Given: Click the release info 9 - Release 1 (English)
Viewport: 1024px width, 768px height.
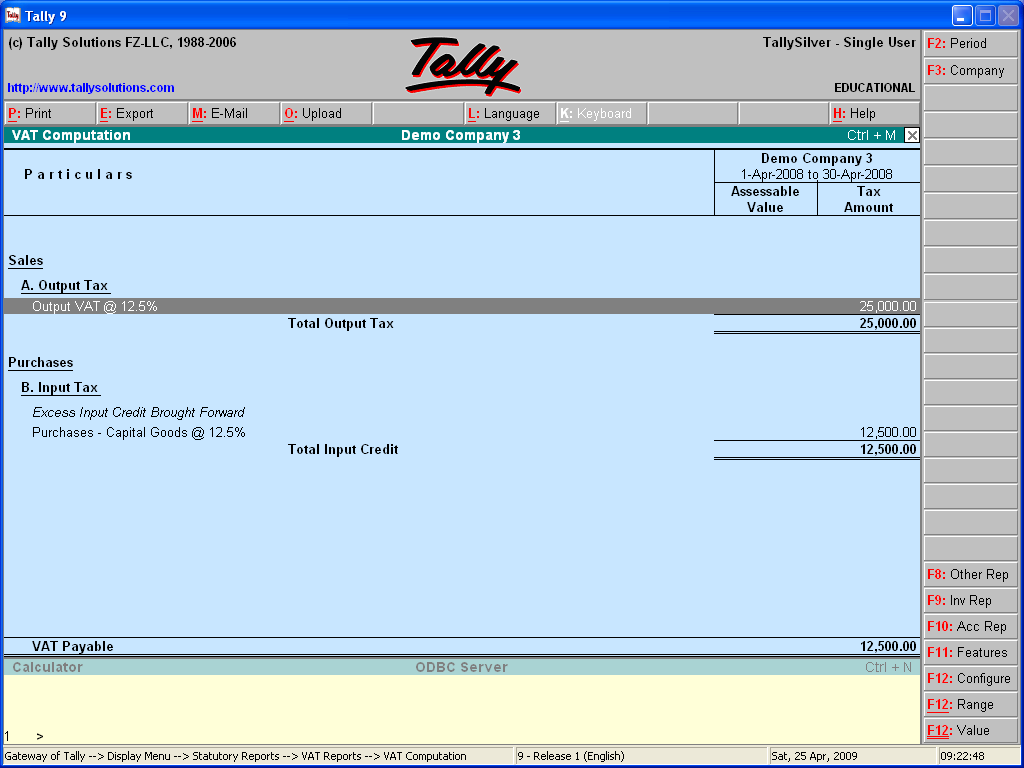Looking at the screenshot, I should (x=571, y=756).
